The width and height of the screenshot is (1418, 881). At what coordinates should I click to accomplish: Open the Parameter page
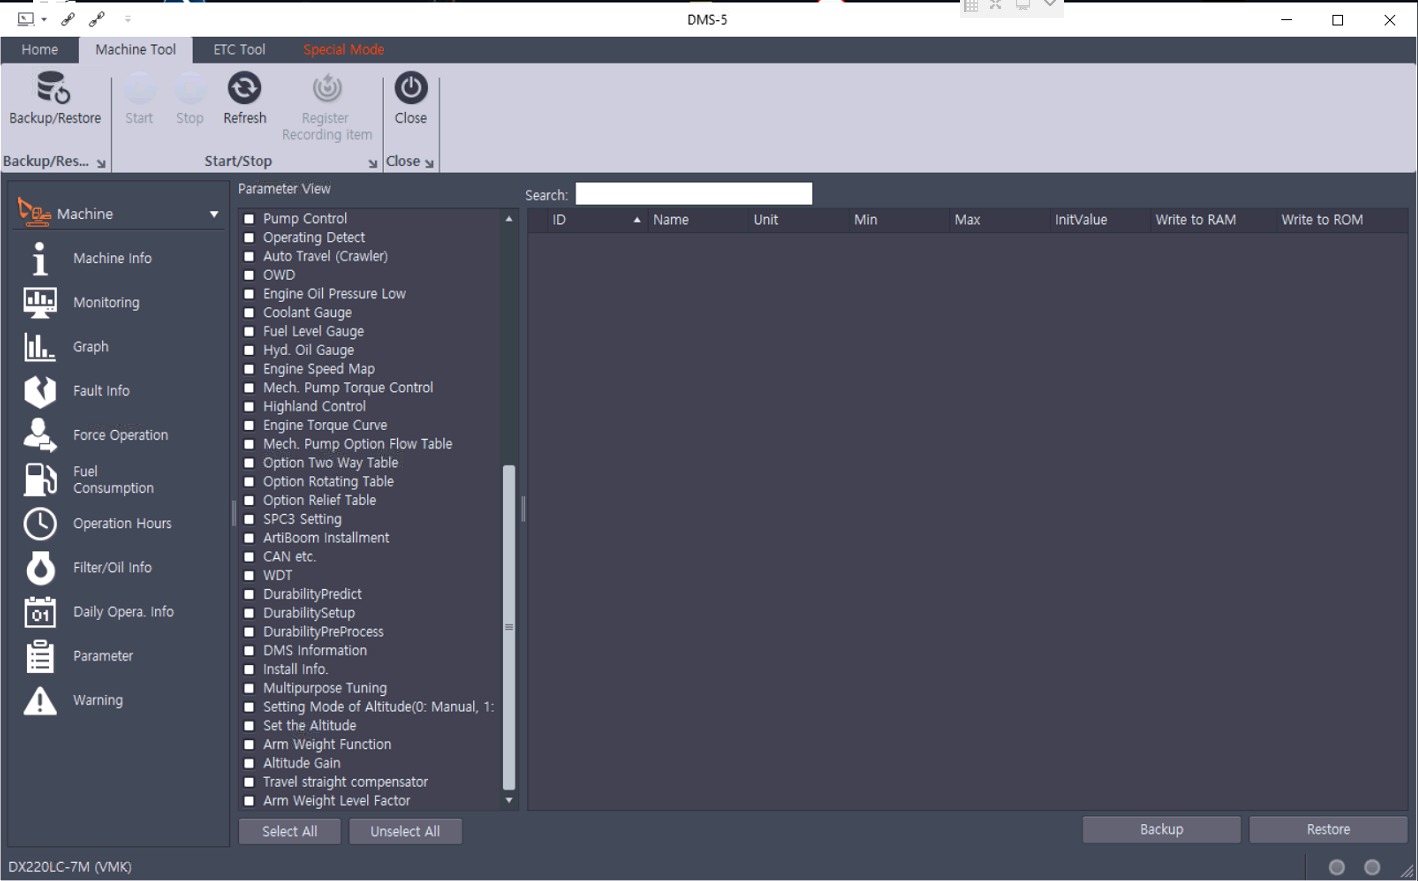[x=103, y=656]
